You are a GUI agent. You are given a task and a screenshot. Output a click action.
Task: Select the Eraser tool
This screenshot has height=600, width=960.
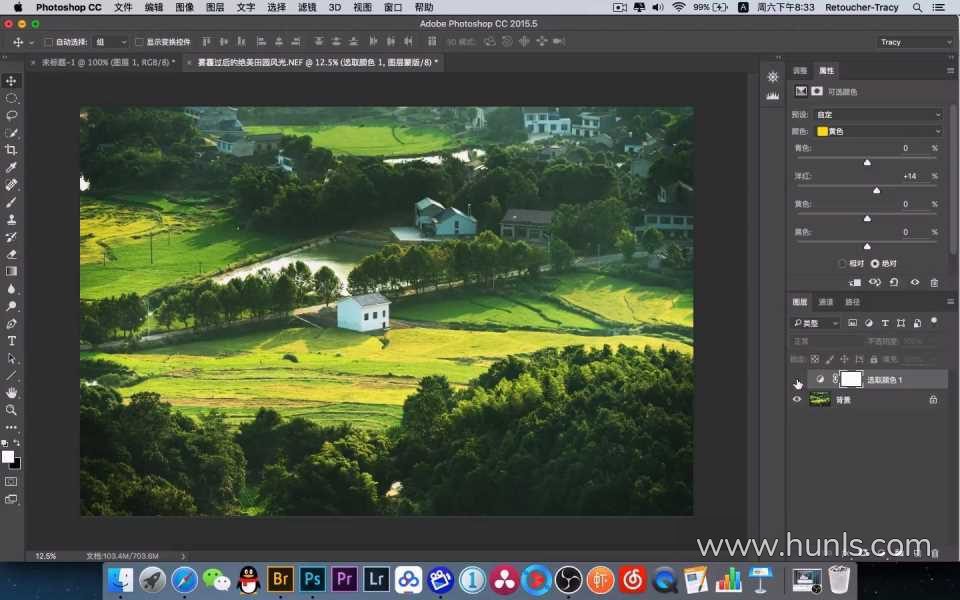pyautogui.click(x=11, y=254)
